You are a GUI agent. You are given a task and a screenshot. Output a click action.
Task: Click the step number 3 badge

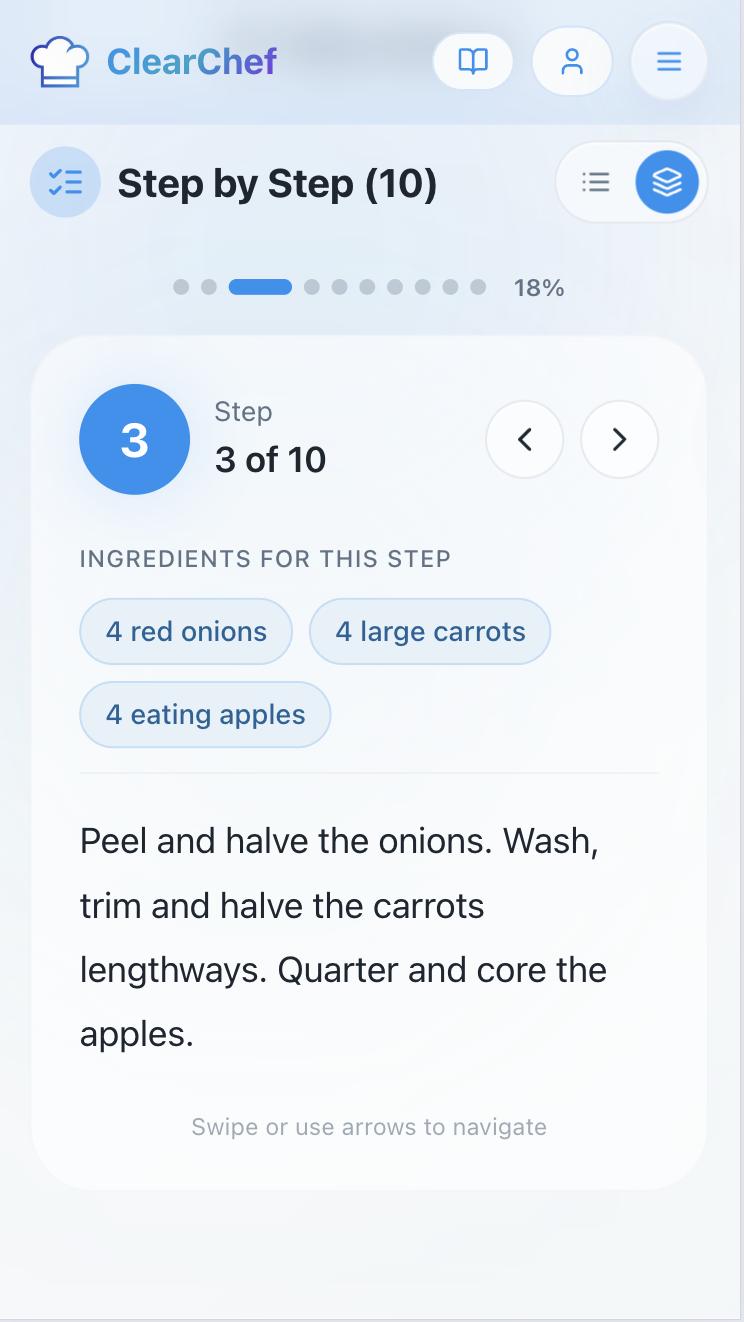click(134, 439)
